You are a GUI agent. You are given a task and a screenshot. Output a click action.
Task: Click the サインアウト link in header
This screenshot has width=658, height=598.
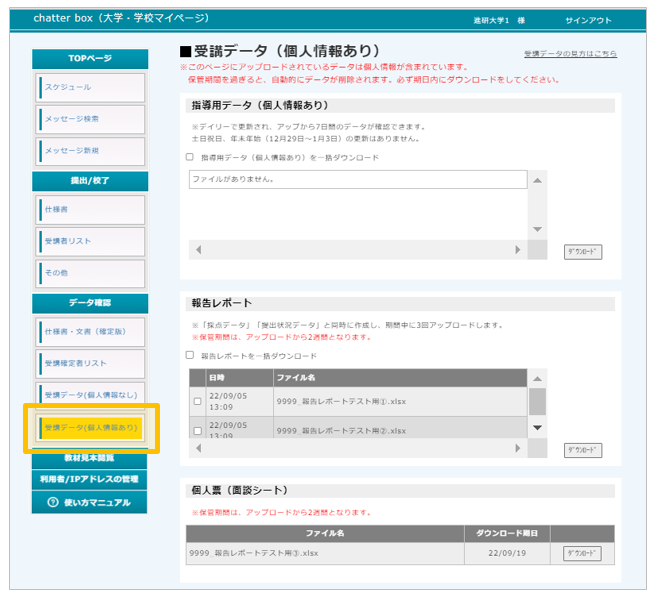(590, 20)
